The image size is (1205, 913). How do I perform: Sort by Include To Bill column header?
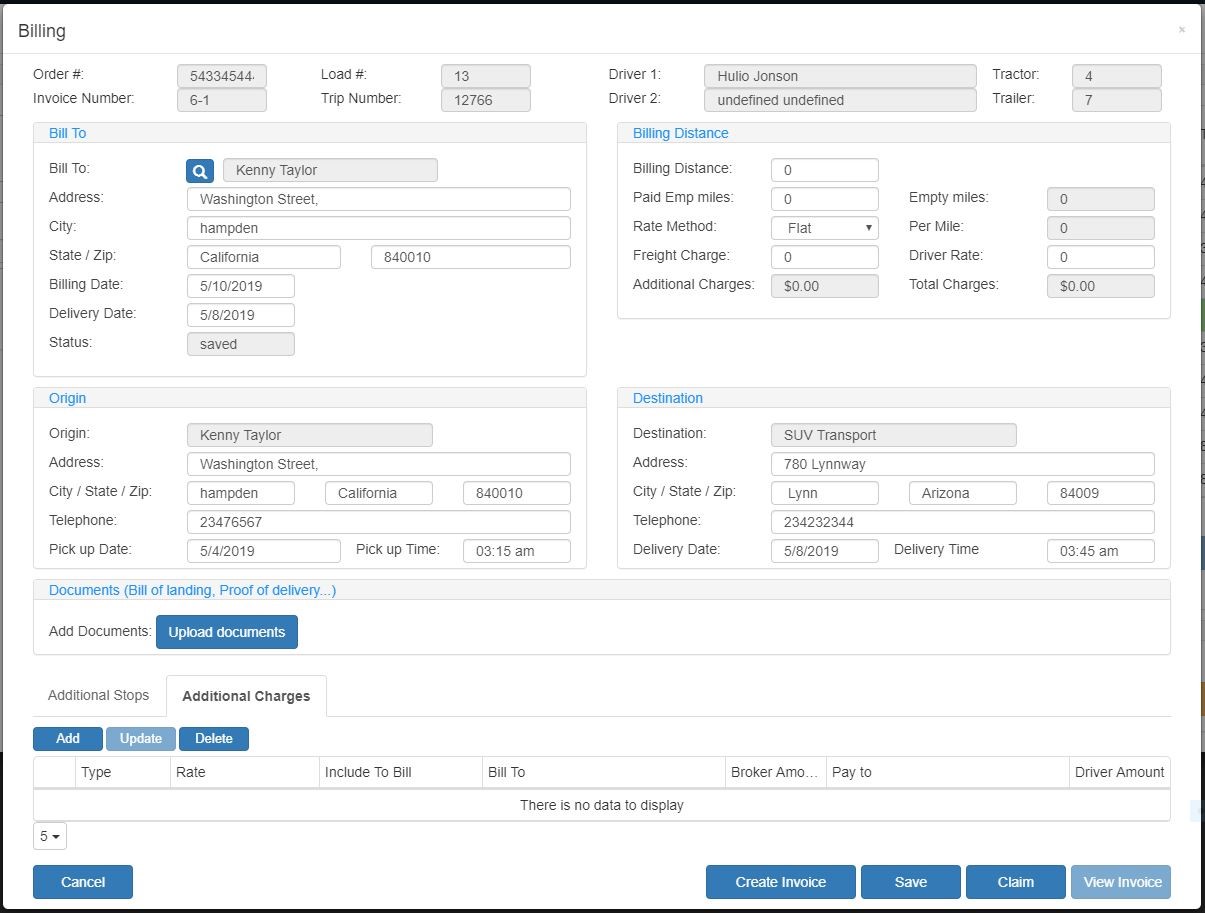point(400,772)
